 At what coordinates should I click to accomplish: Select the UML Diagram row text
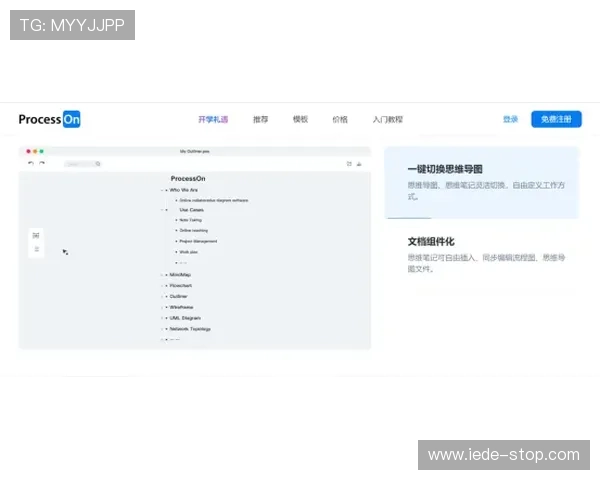(185, 318)
